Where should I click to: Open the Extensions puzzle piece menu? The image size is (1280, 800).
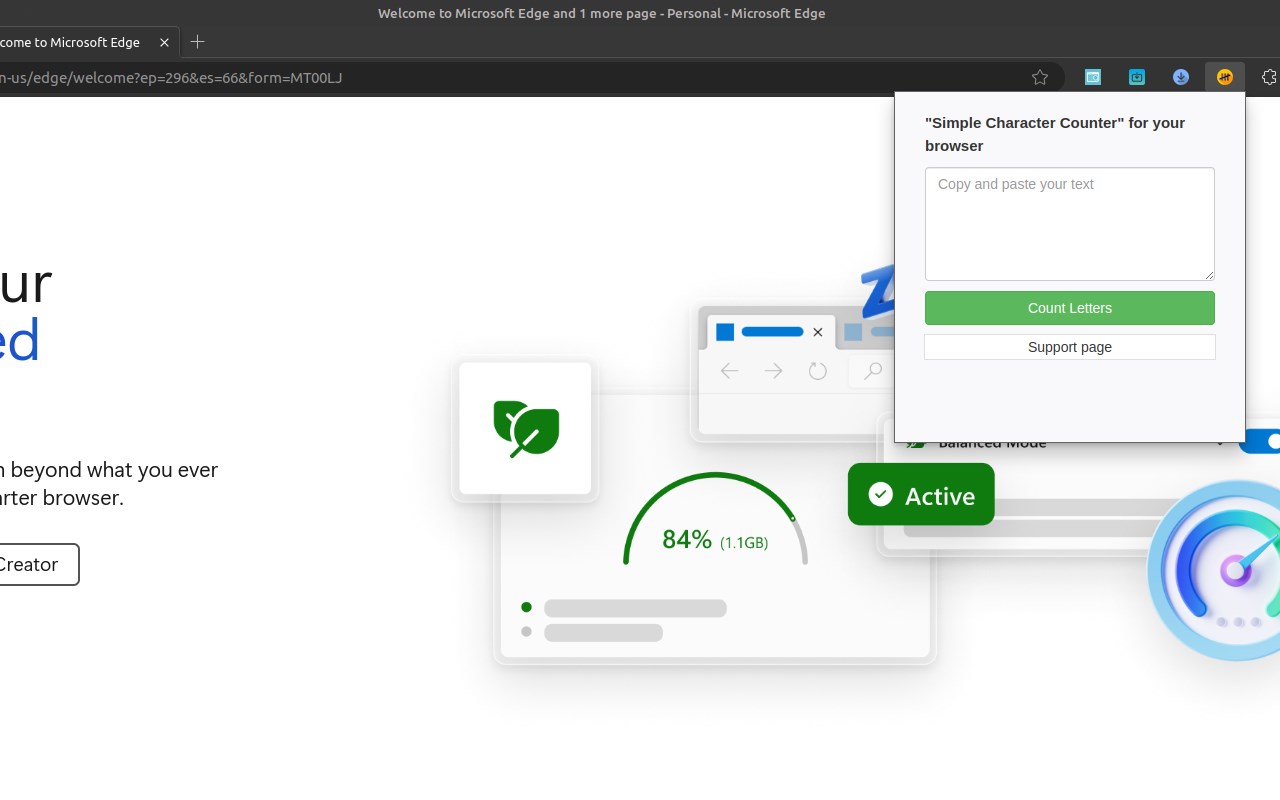click(x=1269, y=77)
